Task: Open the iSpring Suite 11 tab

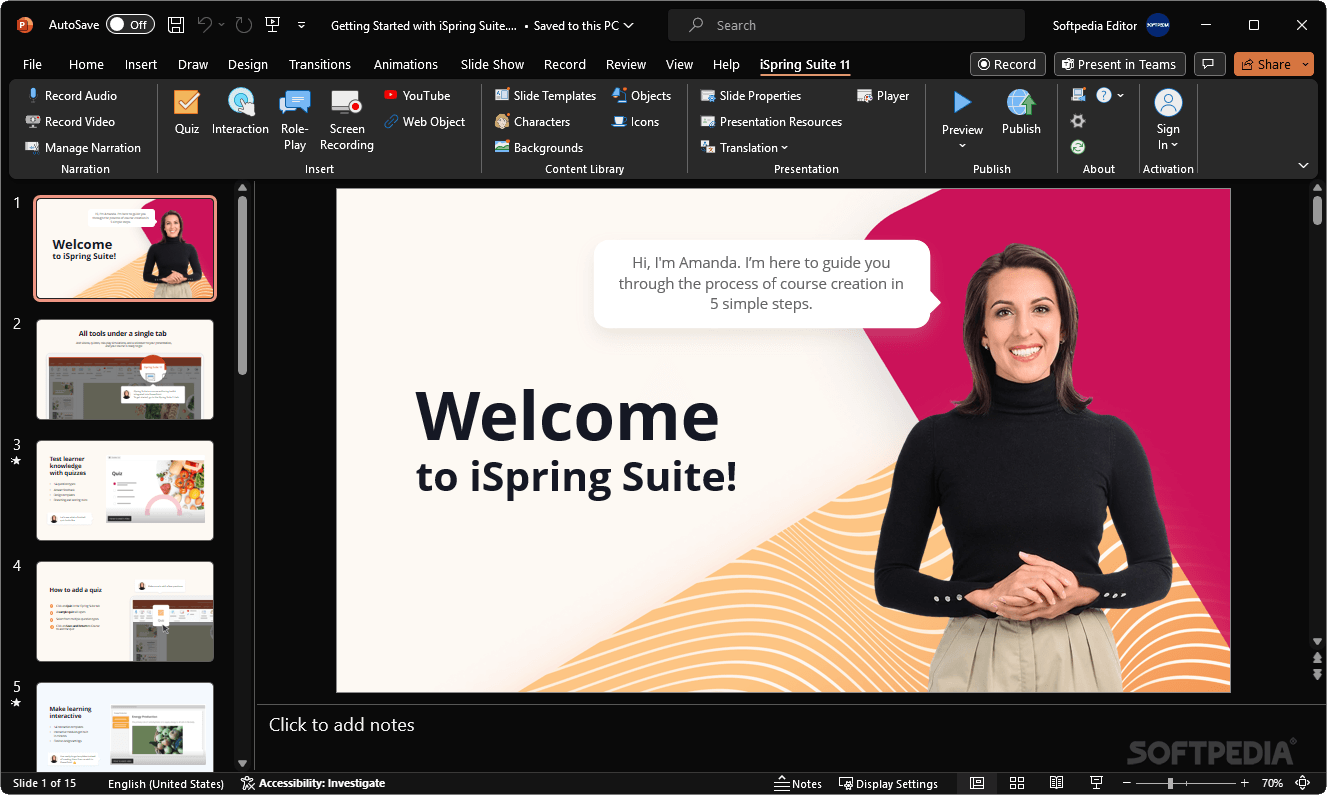Action: click(x=805, y=64)
